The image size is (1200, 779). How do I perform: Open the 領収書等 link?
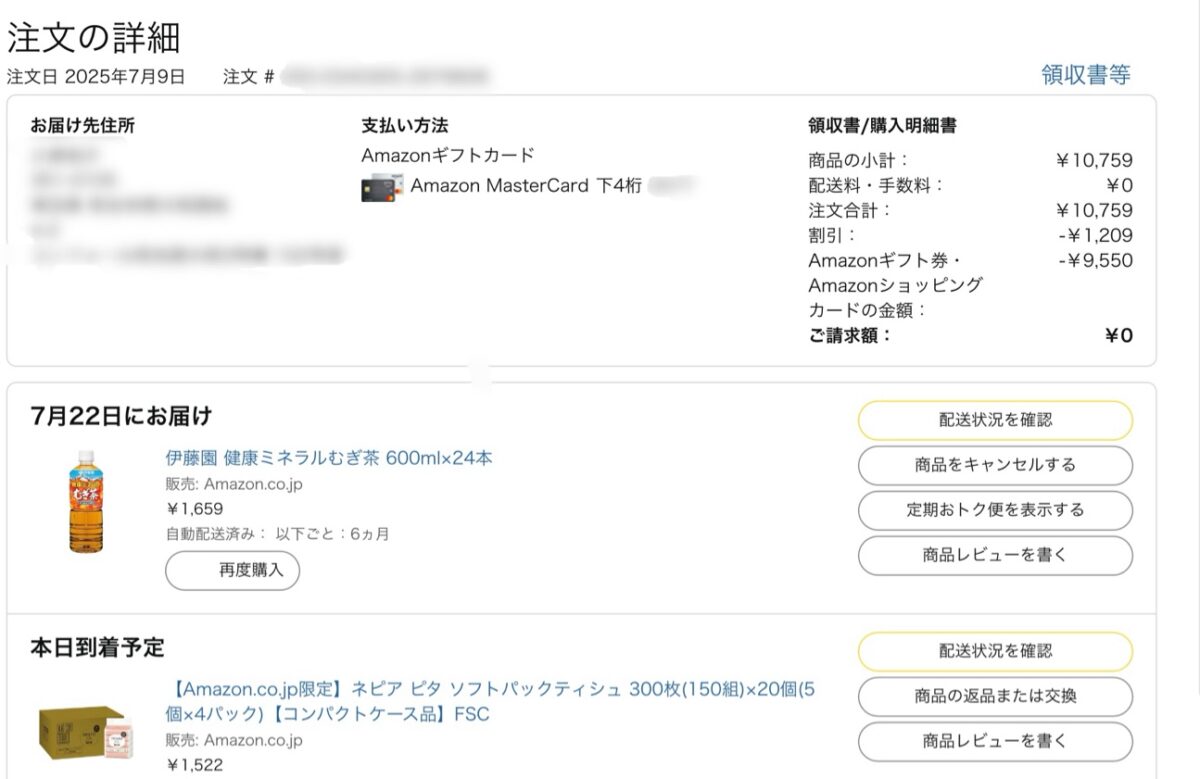(1086, 75)
